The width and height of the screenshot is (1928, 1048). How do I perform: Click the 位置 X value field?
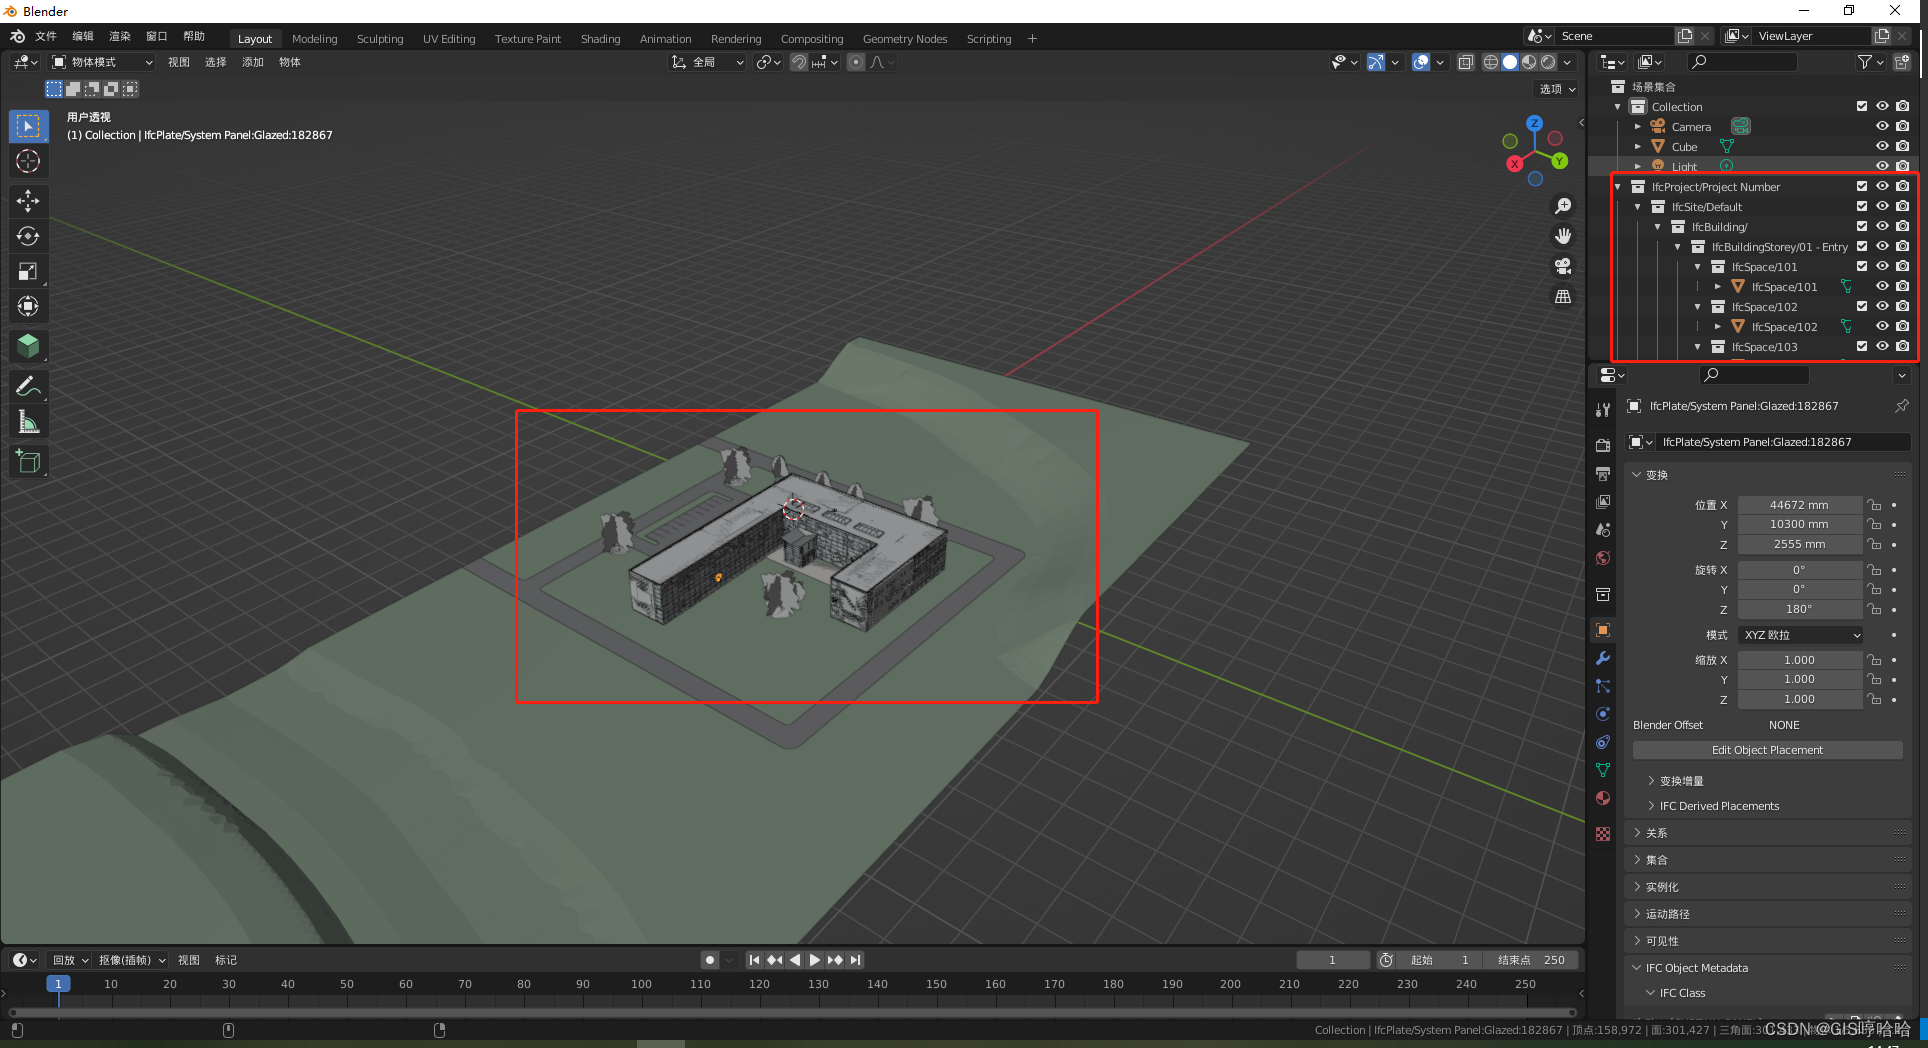[1799, 504]
